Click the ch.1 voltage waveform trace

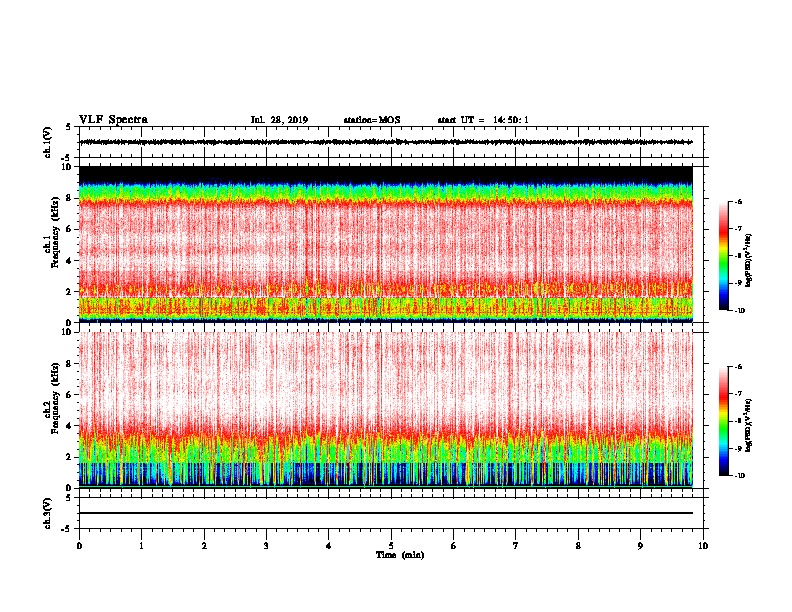click(x=386, y=142)
